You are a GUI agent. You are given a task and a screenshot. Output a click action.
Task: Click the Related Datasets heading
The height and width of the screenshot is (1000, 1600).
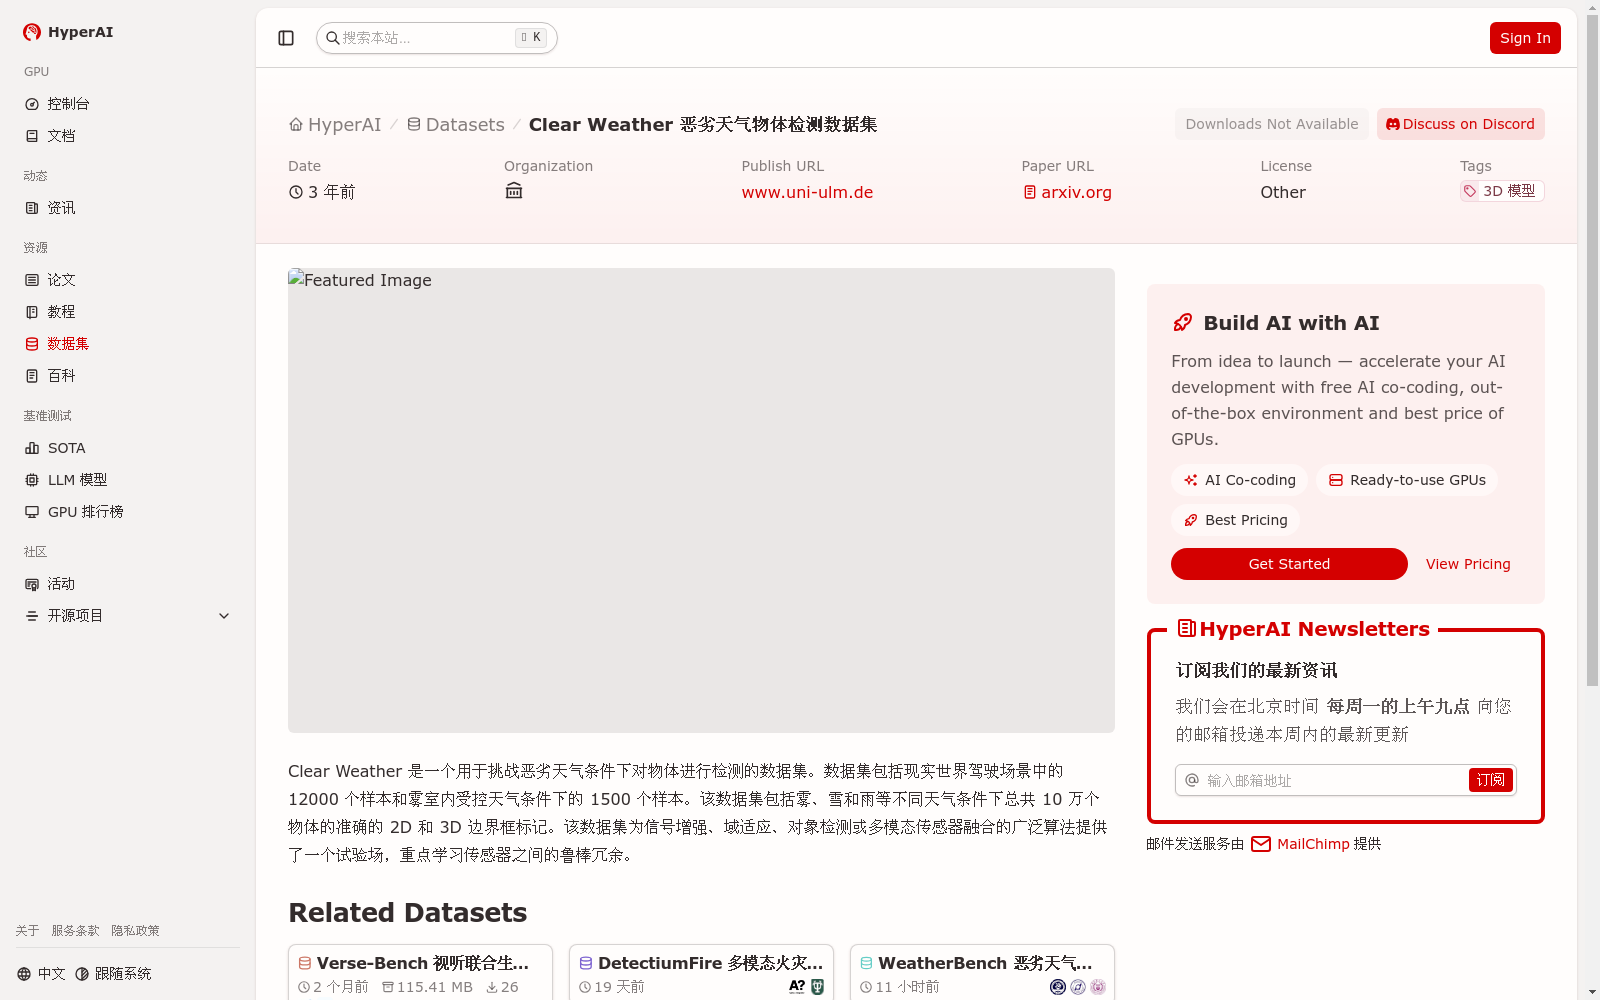tap(407, 913)
